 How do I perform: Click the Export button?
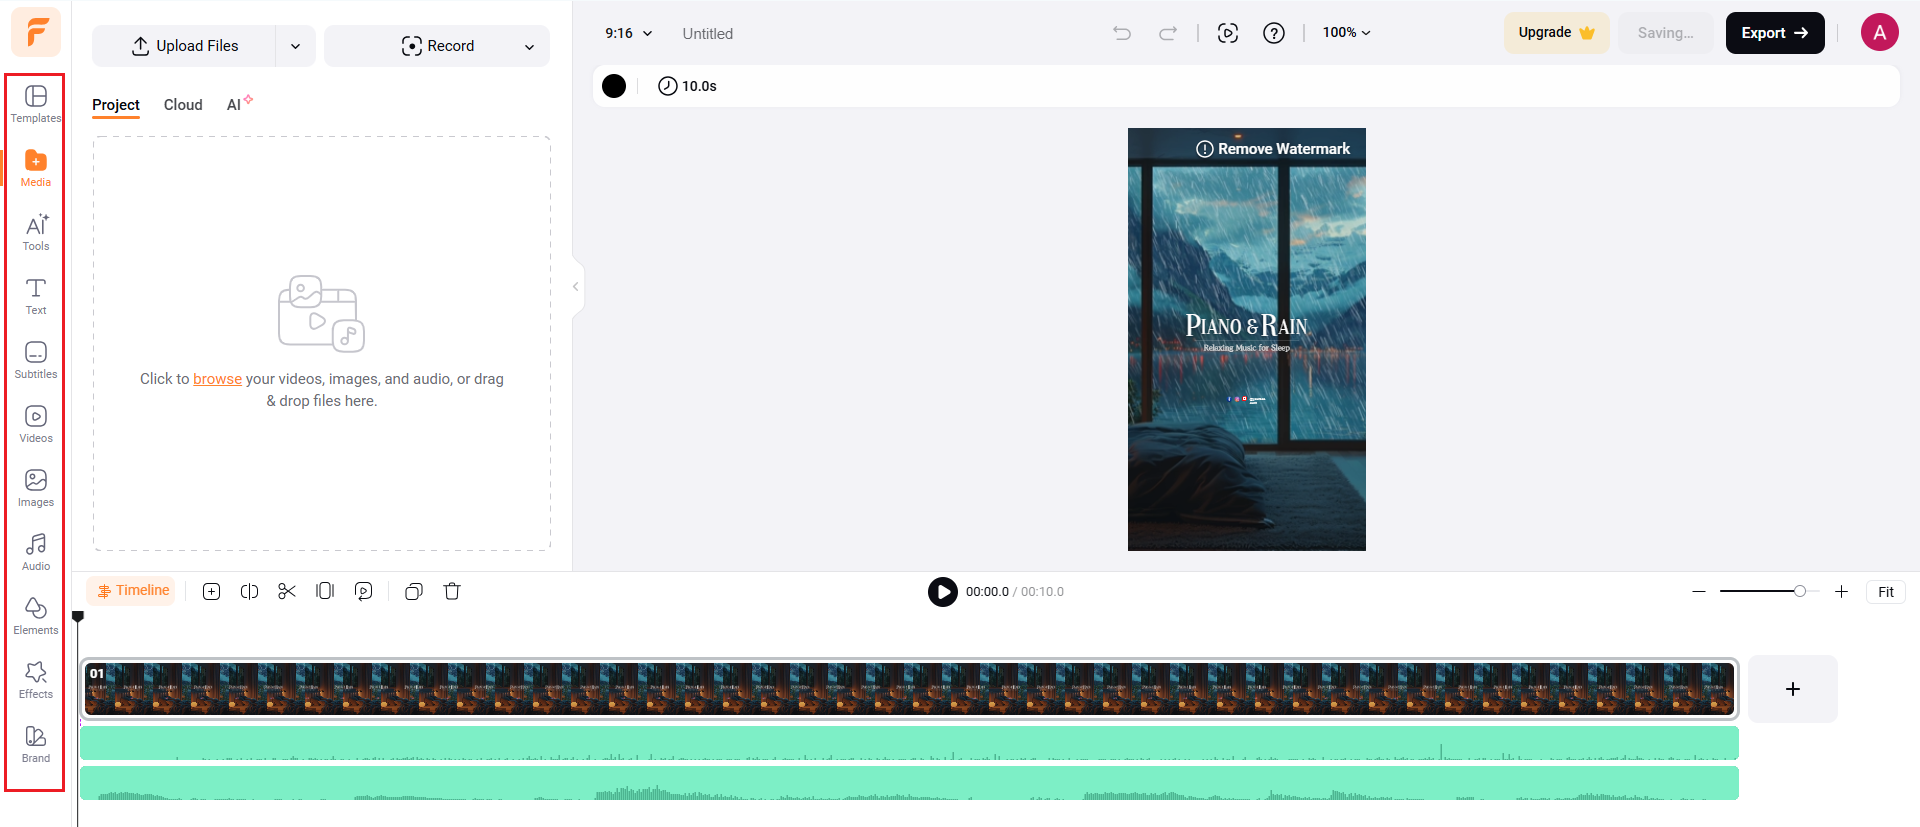[1775, 33]
